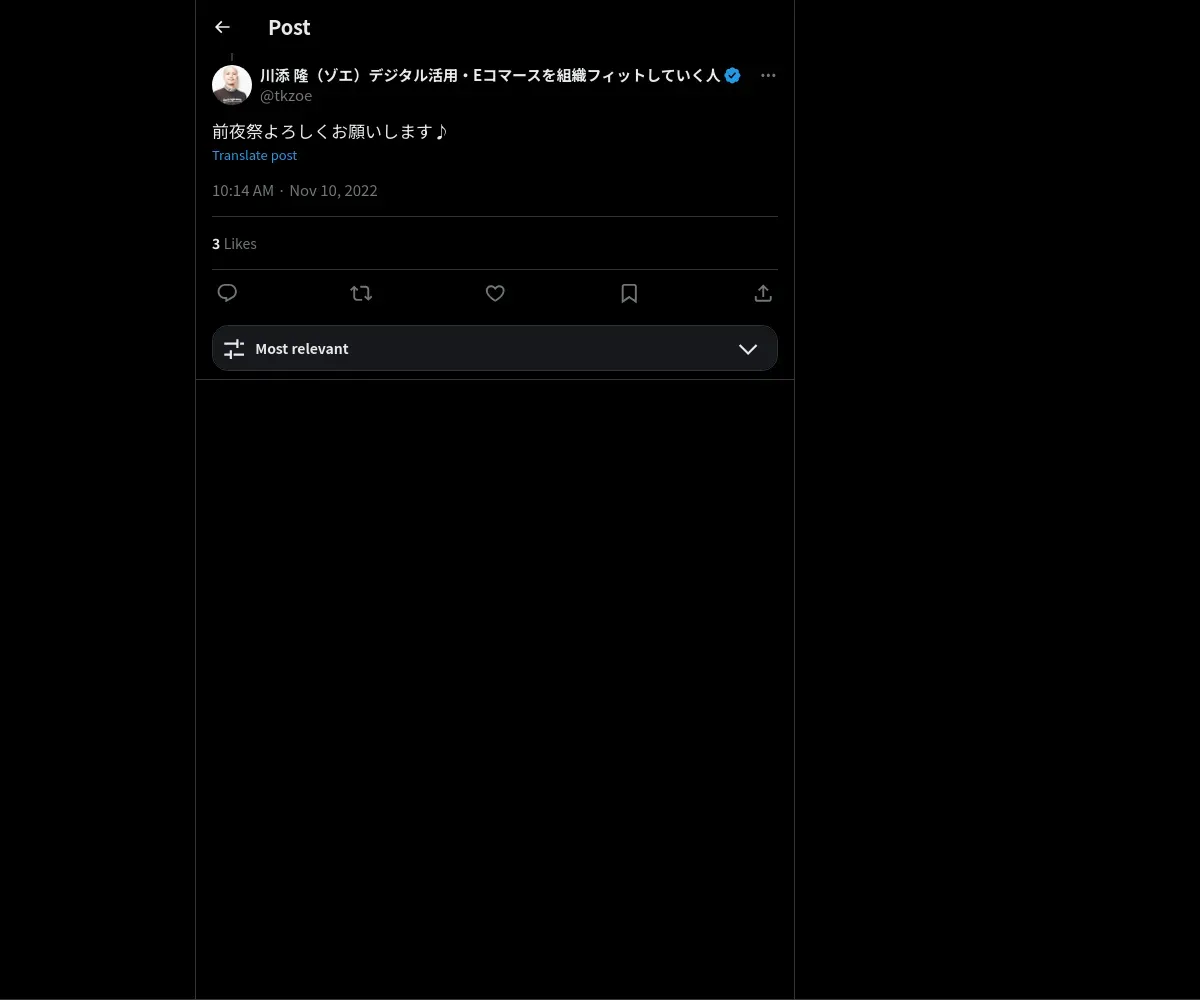Open the @tkzoe handle link

[286, 95]
